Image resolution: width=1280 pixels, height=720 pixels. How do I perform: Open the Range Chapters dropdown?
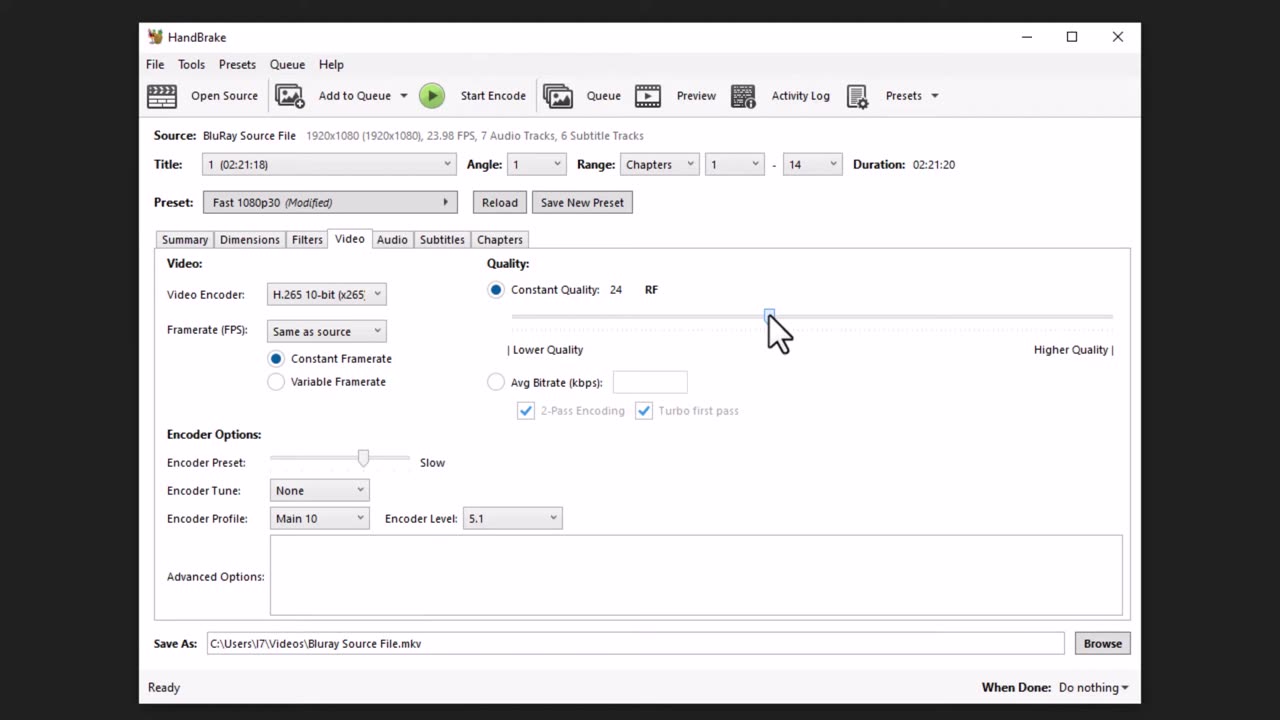tap(659, 165)
